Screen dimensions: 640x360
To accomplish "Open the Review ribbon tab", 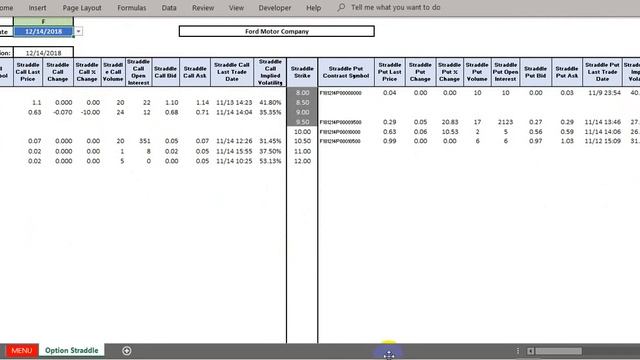I will (x=203, y=8).
